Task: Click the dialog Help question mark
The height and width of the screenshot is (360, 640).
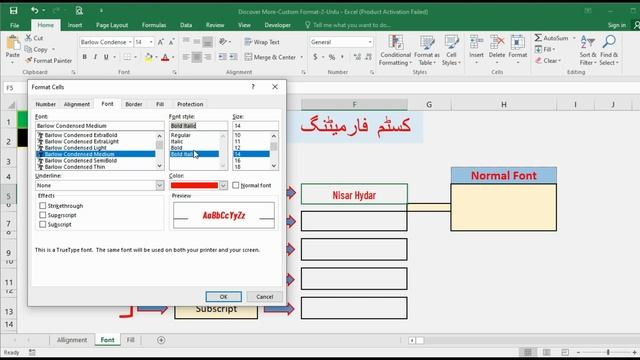Action: (253, 87)
